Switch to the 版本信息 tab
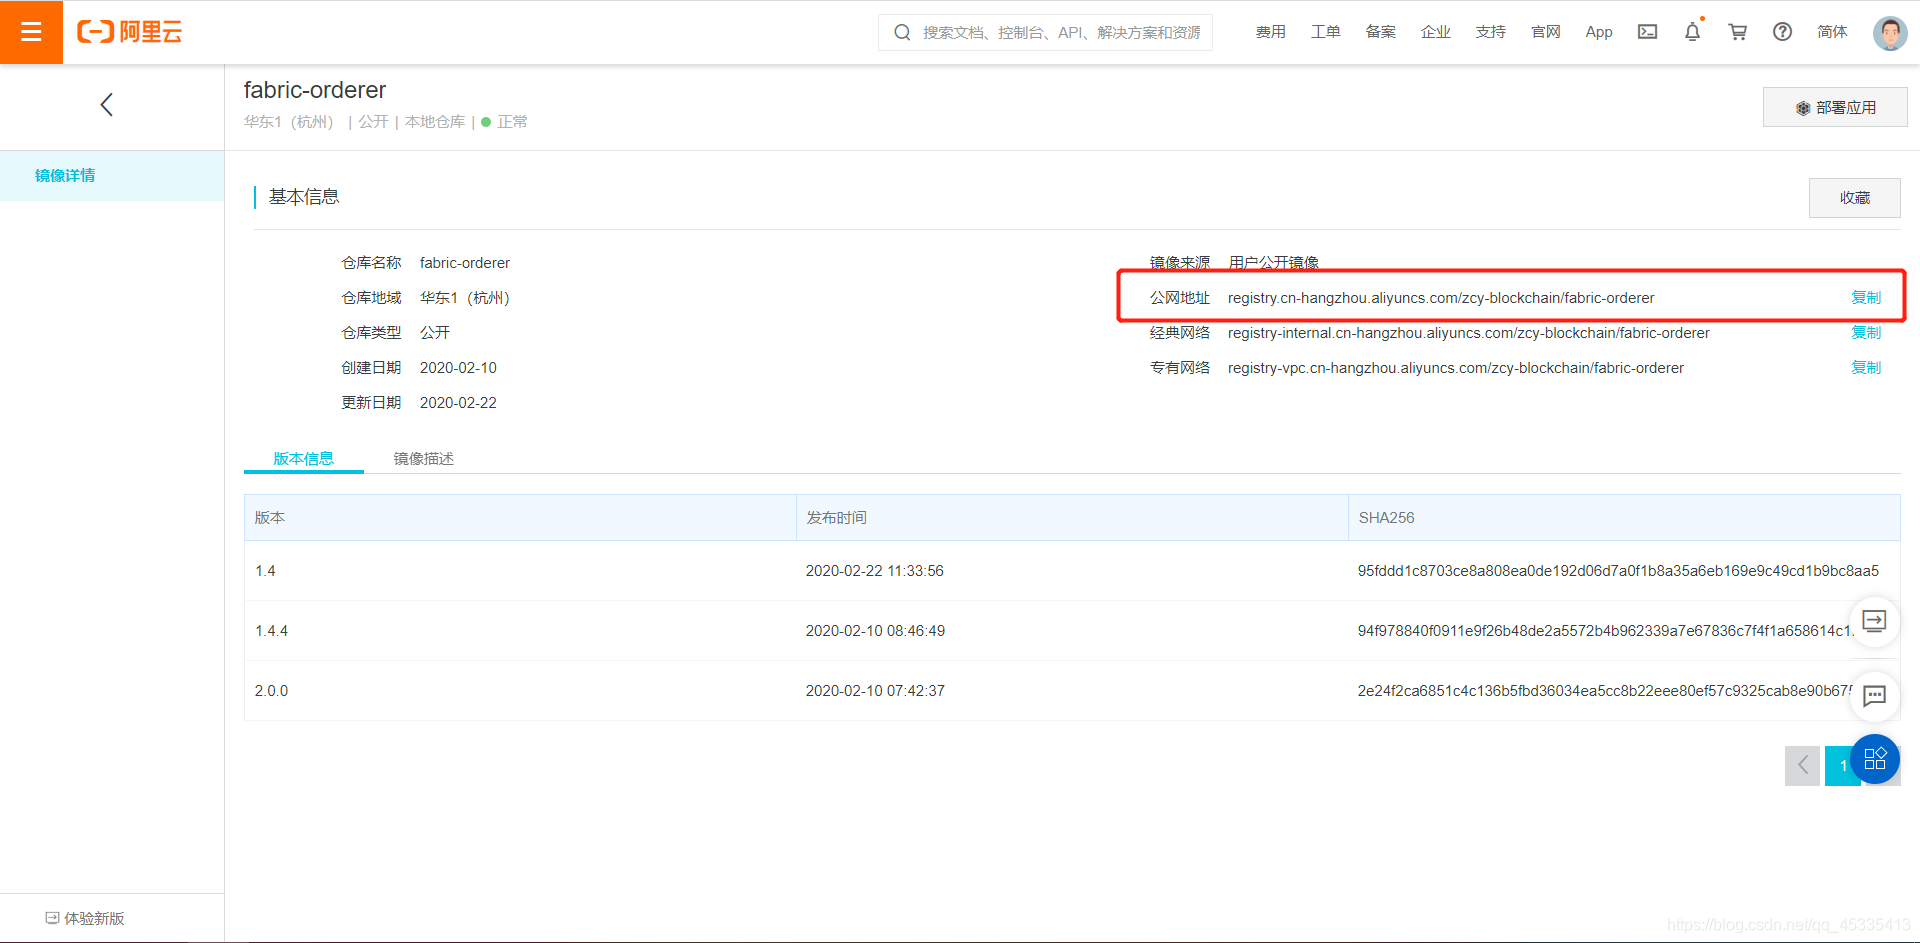This screenshot has width=1920, height=943. tap(303, 458)
